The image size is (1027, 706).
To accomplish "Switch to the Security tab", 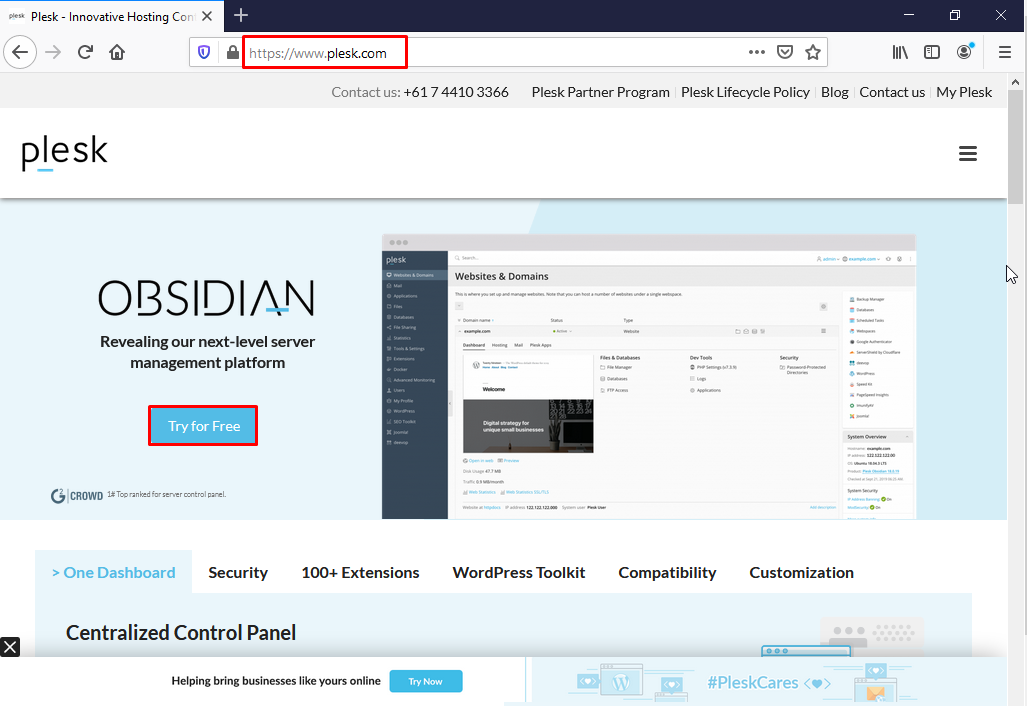I will [238, 572].
